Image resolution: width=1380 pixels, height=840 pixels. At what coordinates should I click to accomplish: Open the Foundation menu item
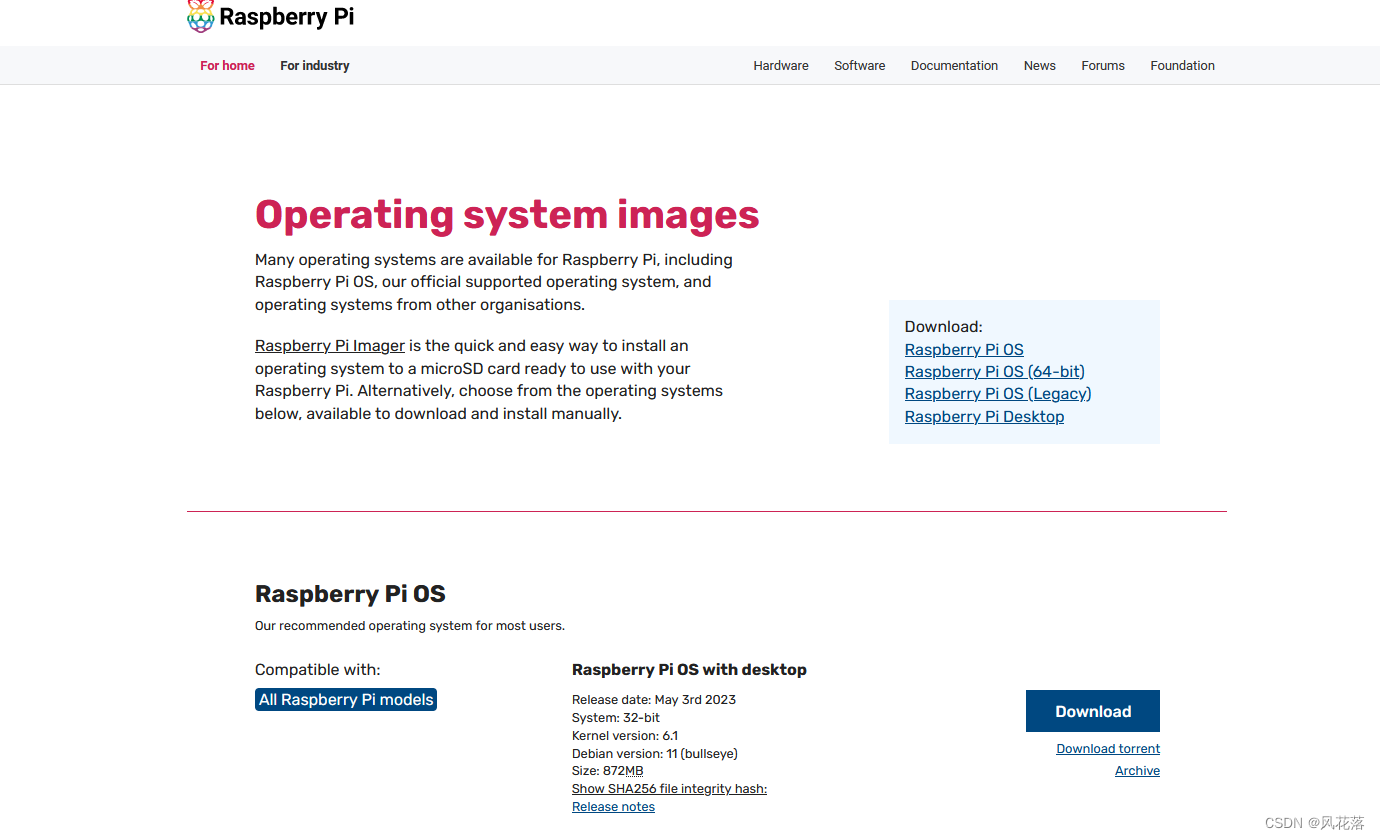coord(1182,66)
